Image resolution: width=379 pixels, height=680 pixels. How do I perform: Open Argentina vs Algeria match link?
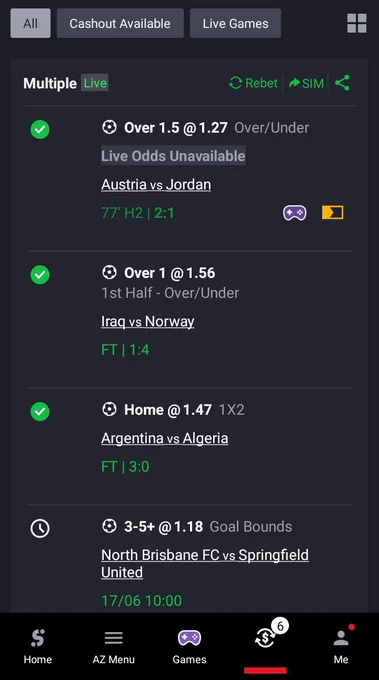[x=165, y=438]
